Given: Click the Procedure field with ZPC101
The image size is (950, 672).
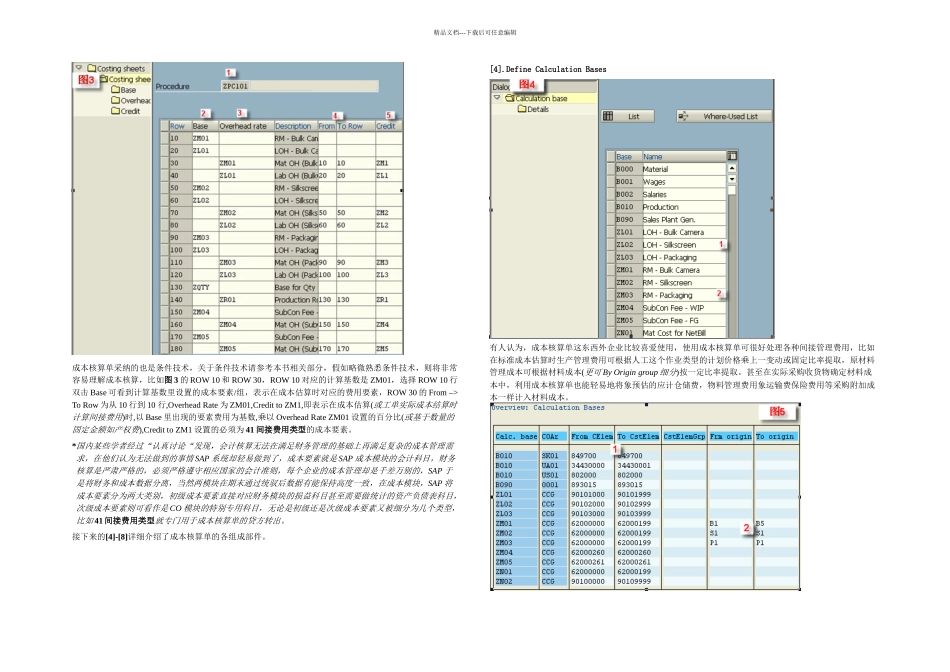Looking at the screenshot, I should (x=300, y=86).
